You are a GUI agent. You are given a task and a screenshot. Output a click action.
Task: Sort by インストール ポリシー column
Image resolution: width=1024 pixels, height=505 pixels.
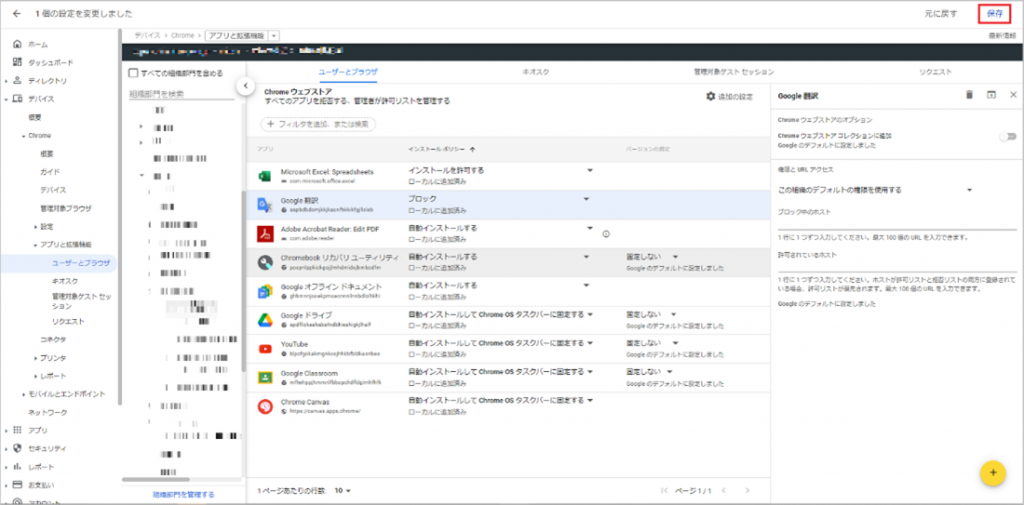point(441,149)
